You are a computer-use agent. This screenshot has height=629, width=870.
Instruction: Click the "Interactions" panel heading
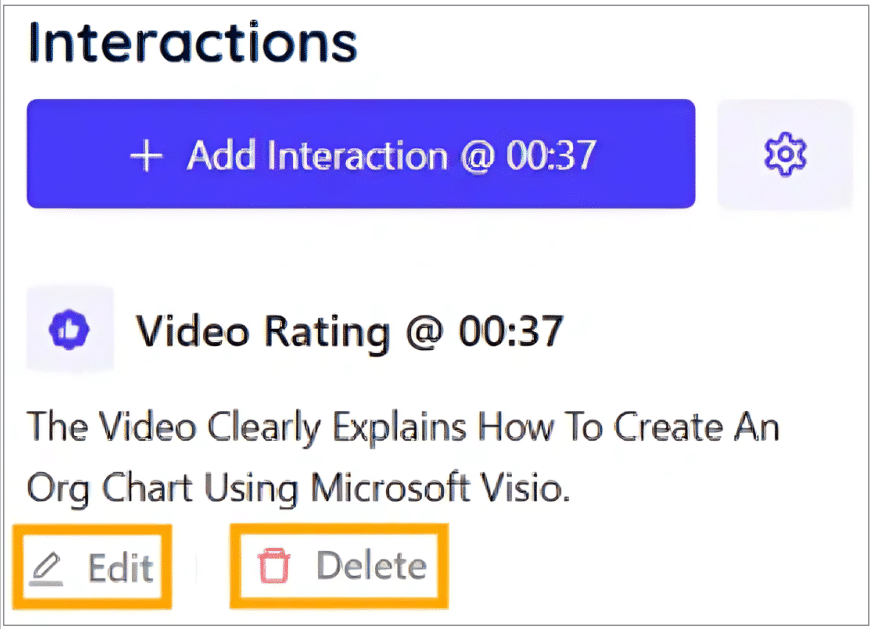[x=192, y=42]
